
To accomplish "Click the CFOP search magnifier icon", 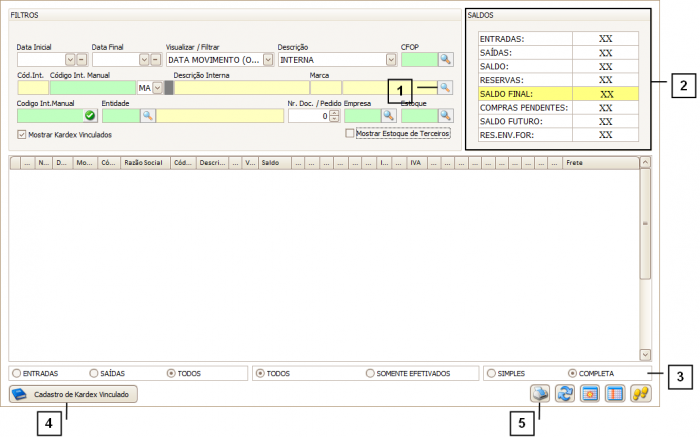I will tap(446, 60).
